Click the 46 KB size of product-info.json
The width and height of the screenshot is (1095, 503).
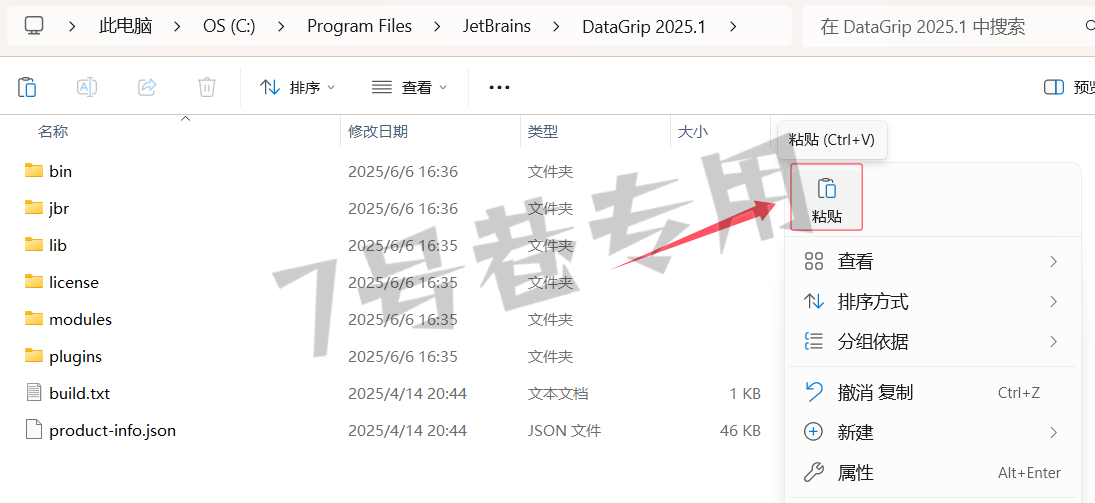point(740,430)
